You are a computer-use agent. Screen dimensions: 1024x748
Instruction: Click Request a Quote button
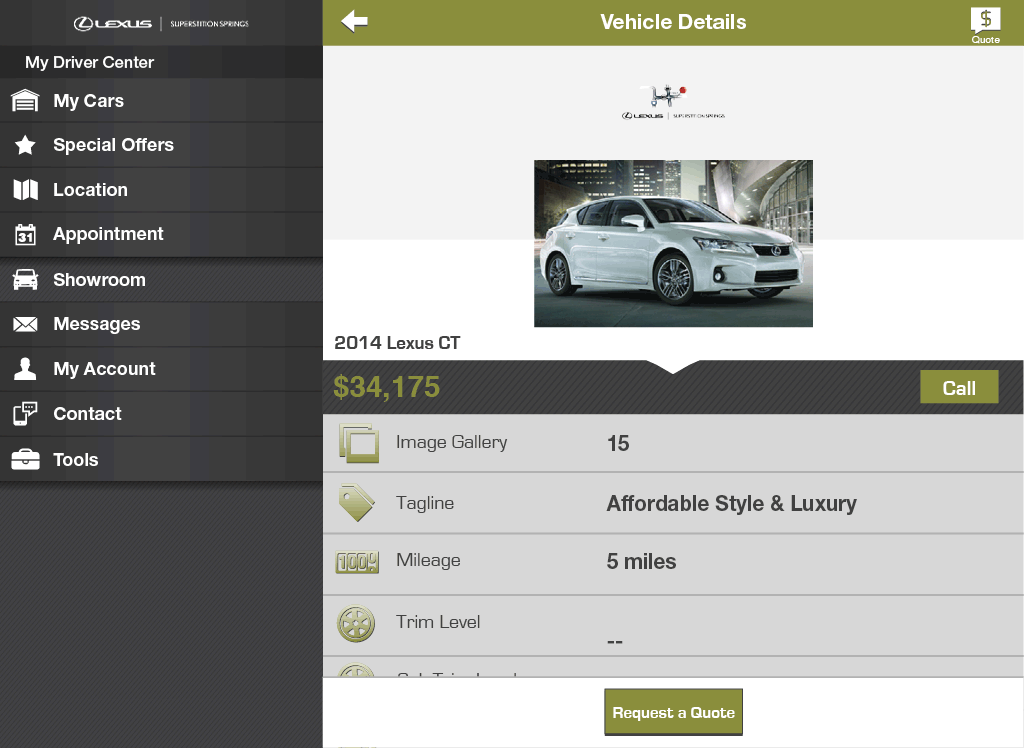[x=673, y=712]
